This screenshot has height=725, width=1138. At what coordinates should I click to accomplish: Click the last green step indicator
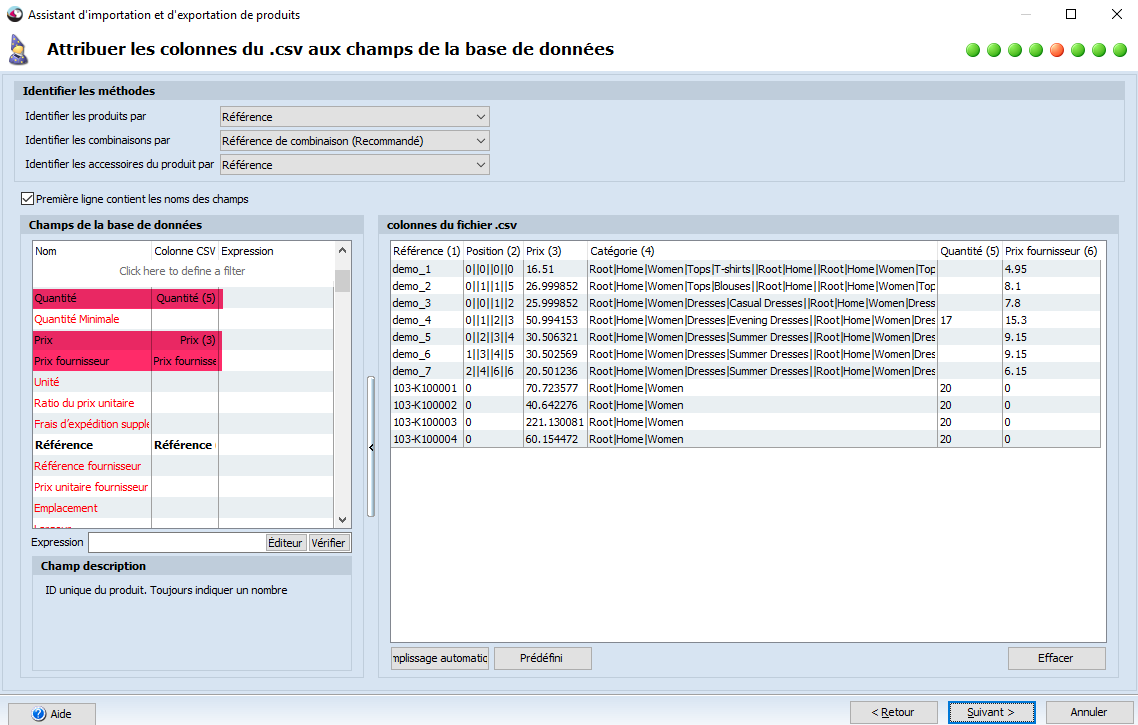pos(1119,49)
